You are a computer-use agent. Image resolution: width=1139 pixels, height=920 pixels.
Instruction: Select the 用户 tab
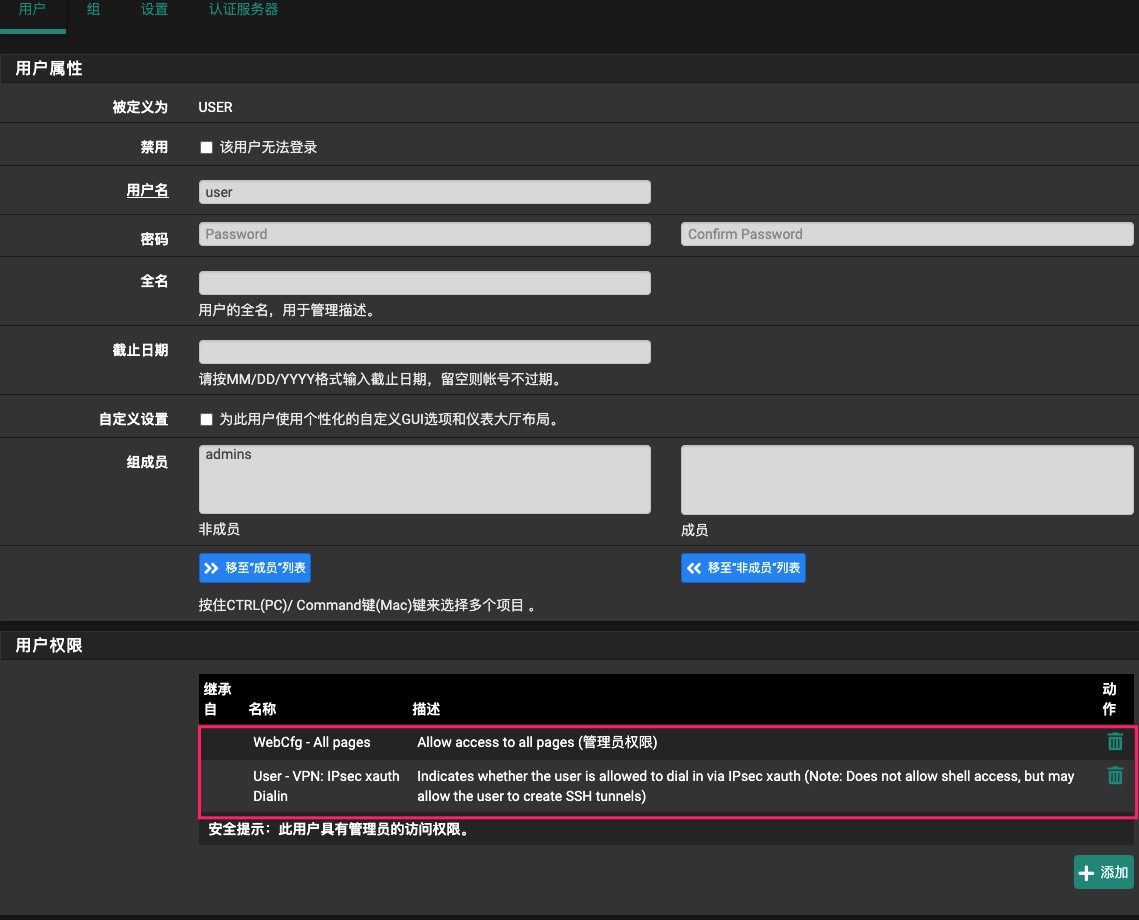(x=32, y=10)
